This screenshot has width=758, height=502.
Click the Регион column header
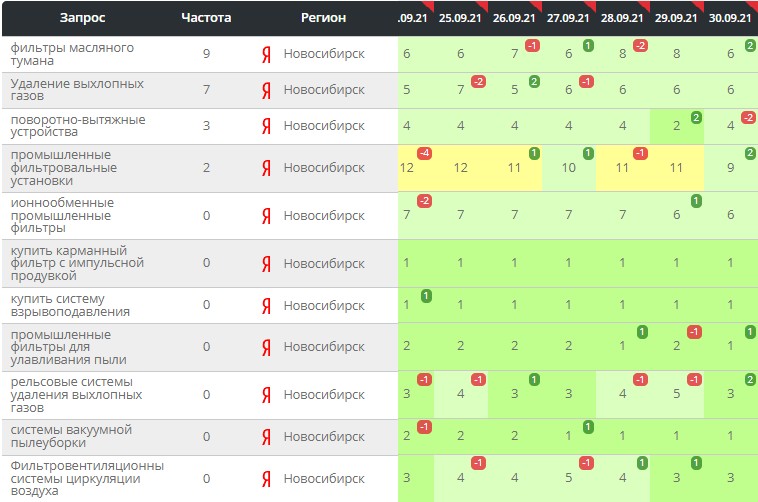coord(323,18)
